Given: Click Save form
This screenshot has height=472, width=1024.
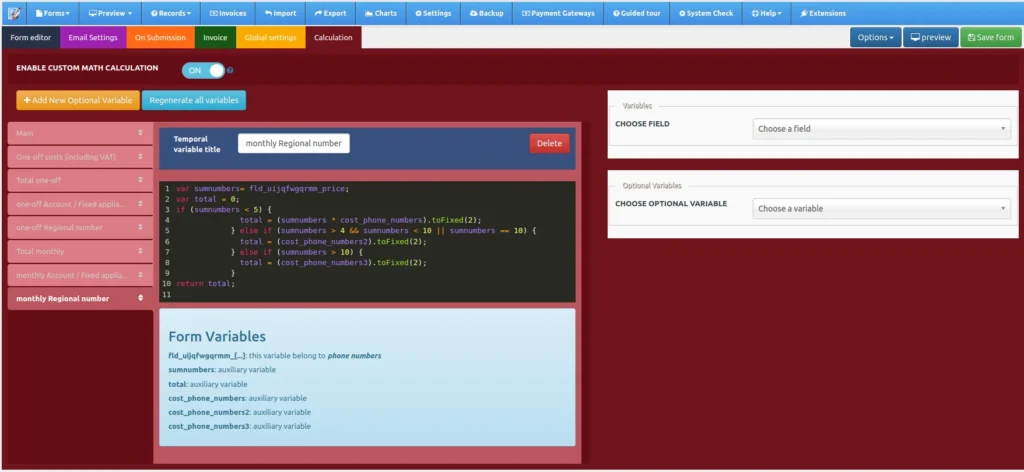Looking at the screenshot, I should tap(991, 37).
